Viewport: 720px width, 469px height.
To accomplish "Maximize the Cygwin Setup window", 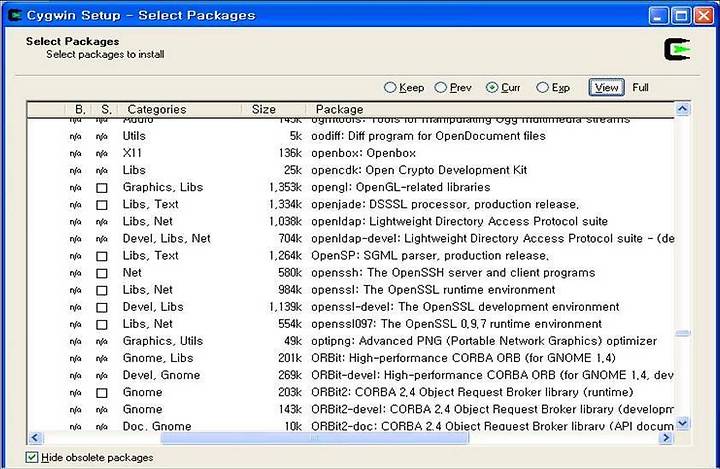I will click(681, 16).
